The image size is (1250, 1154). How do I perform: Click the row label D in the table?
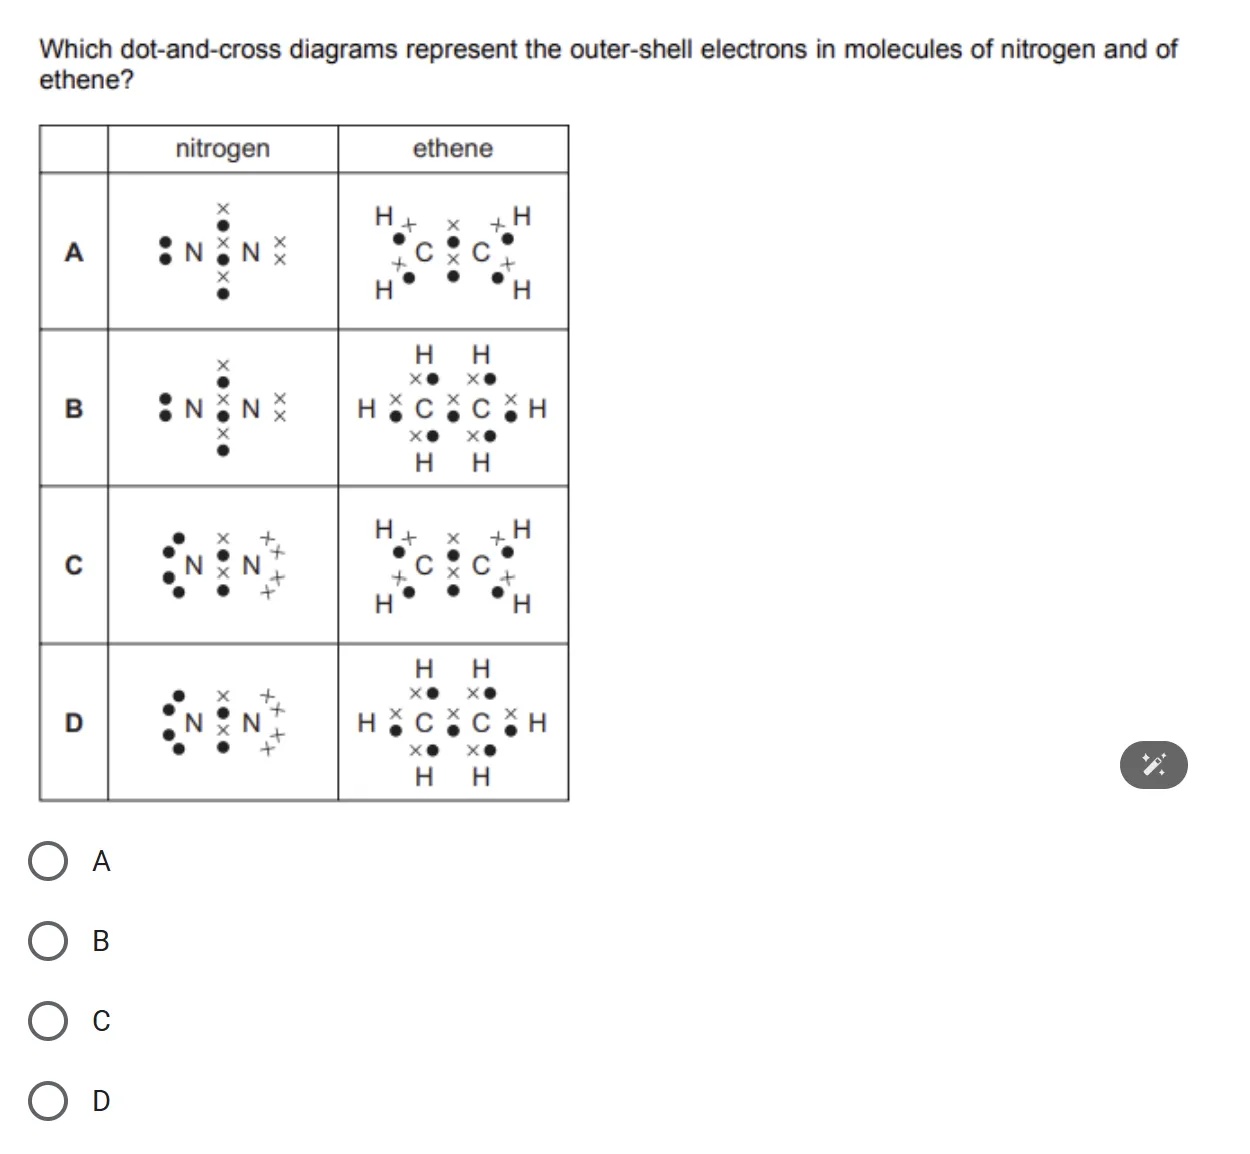coord(73,723)
